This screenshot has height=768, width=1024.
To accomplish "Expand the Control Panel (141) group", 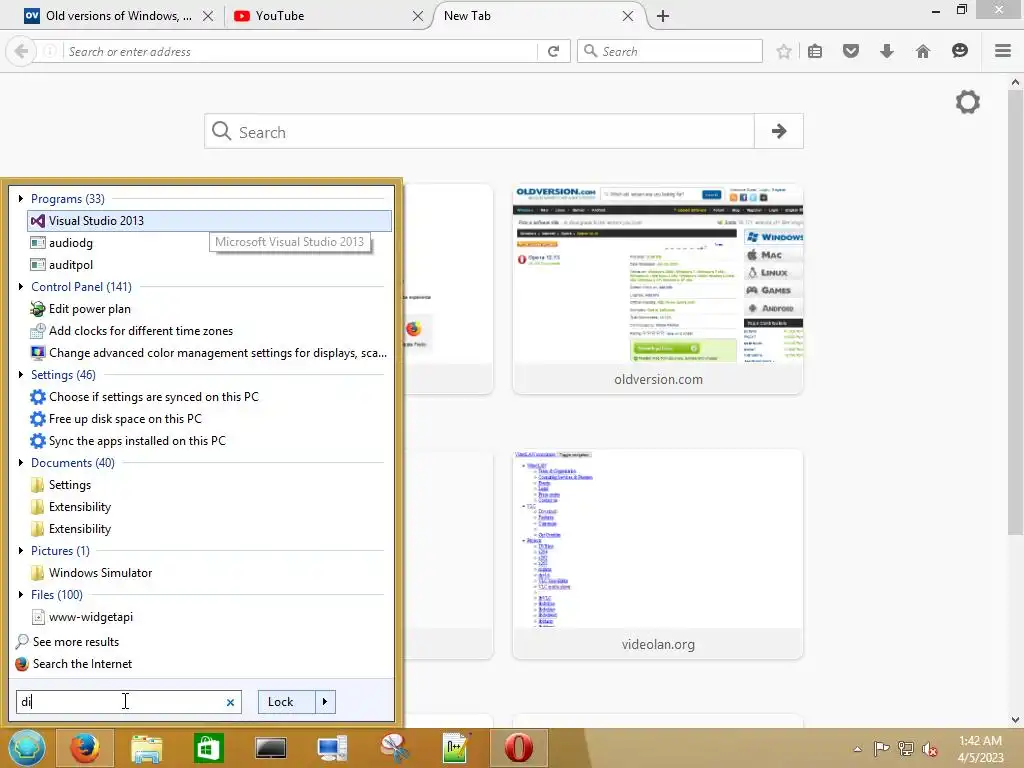I will [21, 287].
